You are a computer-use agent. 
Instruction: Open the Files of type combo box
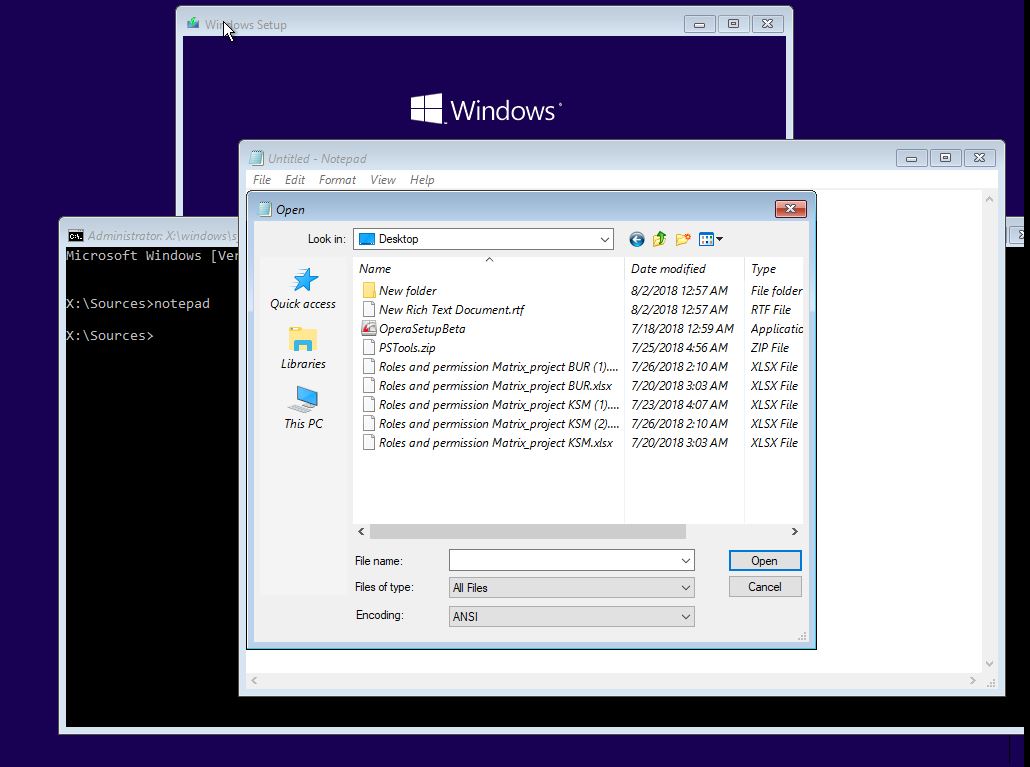click(571, 588)
